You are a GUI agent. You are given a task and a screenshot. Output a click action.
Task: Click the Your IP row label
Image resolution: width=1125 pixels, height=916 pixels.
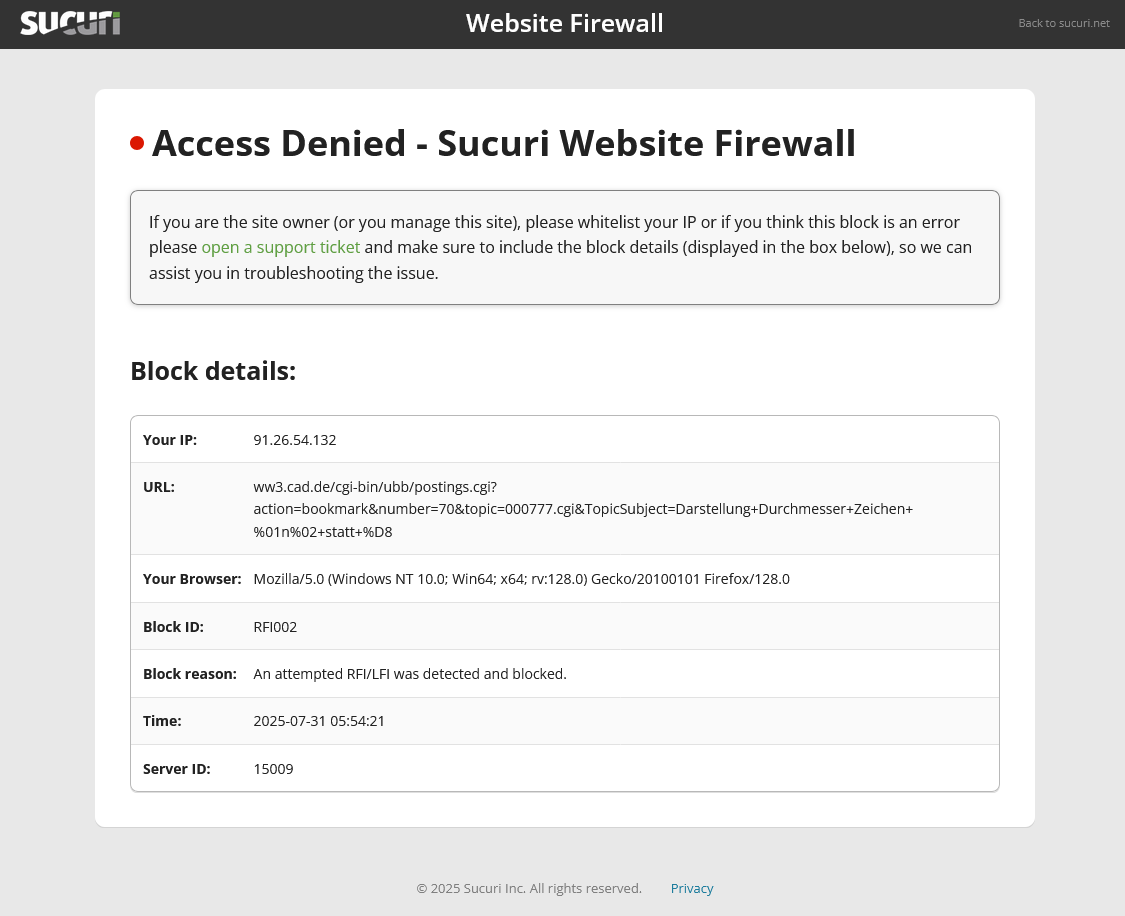click(170, 440)
